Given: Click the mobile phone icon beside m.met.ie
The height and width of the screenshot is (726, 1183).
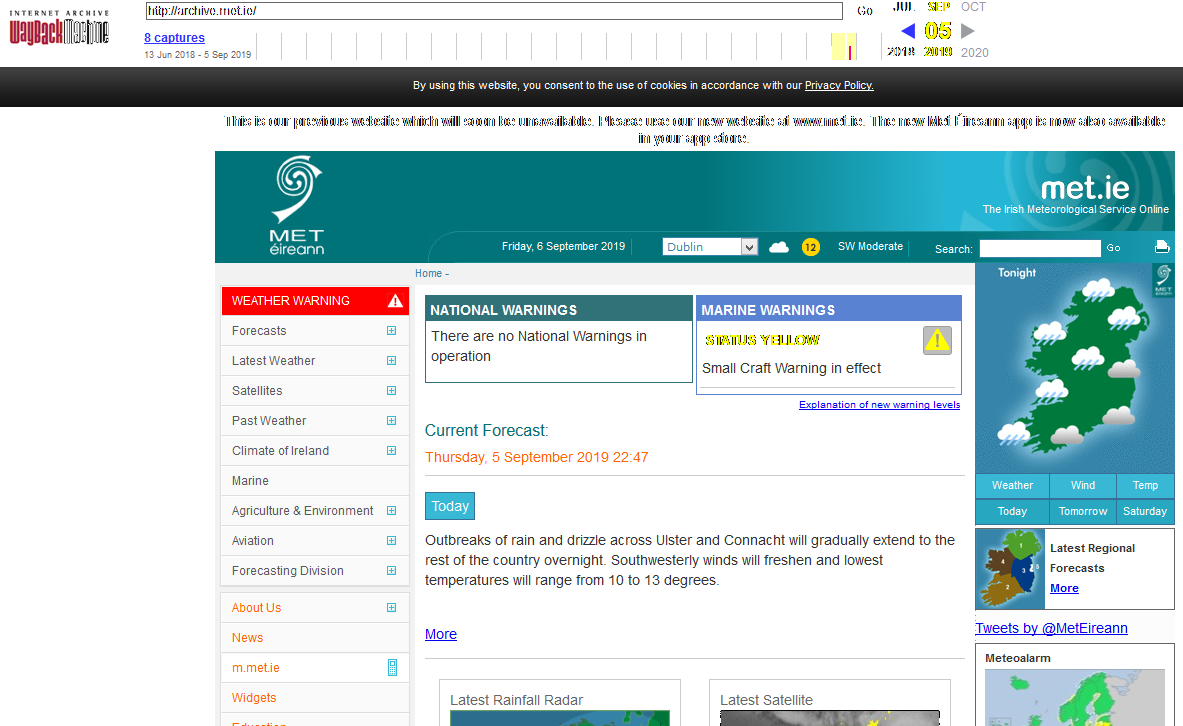Looking at the screenshot, I should pos(392,667).
